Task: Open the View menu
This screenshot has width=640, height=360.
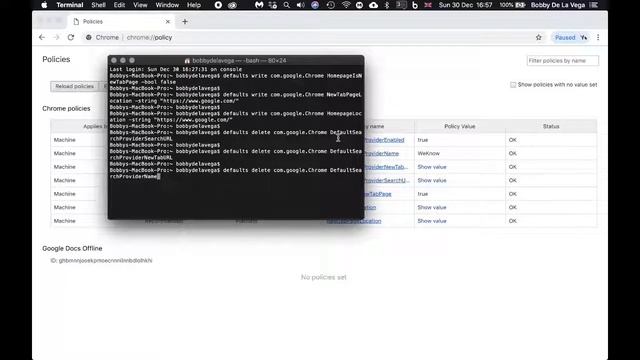Action: (x=140, y=5)
